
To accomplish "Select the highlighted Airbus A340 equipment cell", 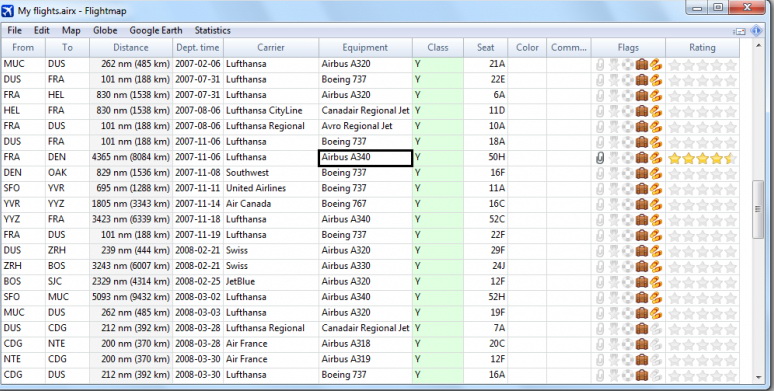I will [365, 158].
